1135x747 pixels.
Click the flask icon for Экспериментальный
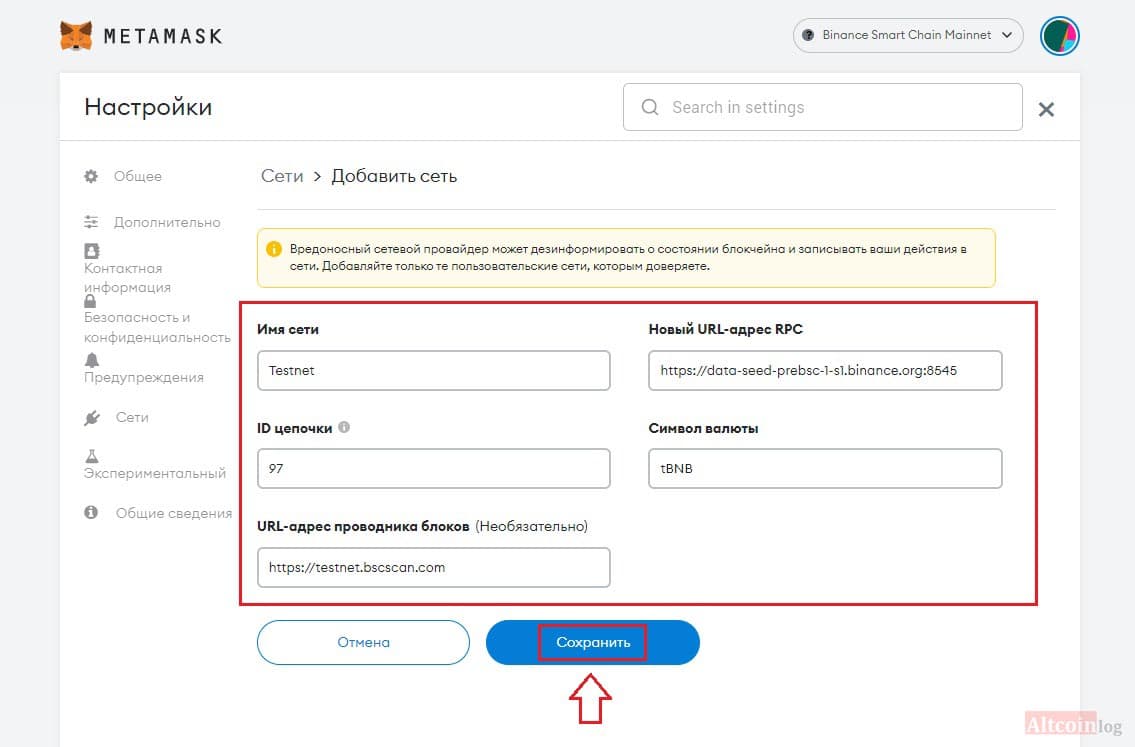(x=92, y=456)
